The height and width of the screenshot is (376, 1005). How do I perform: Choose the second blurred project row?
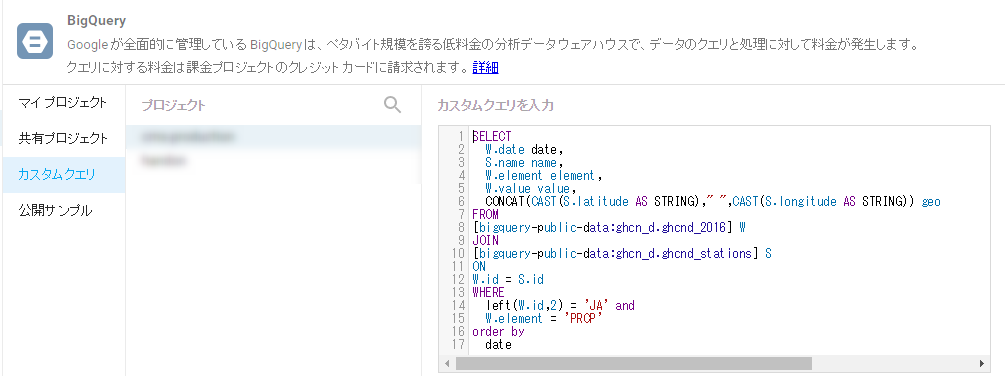pyautogui.click(x=273, y=161)
